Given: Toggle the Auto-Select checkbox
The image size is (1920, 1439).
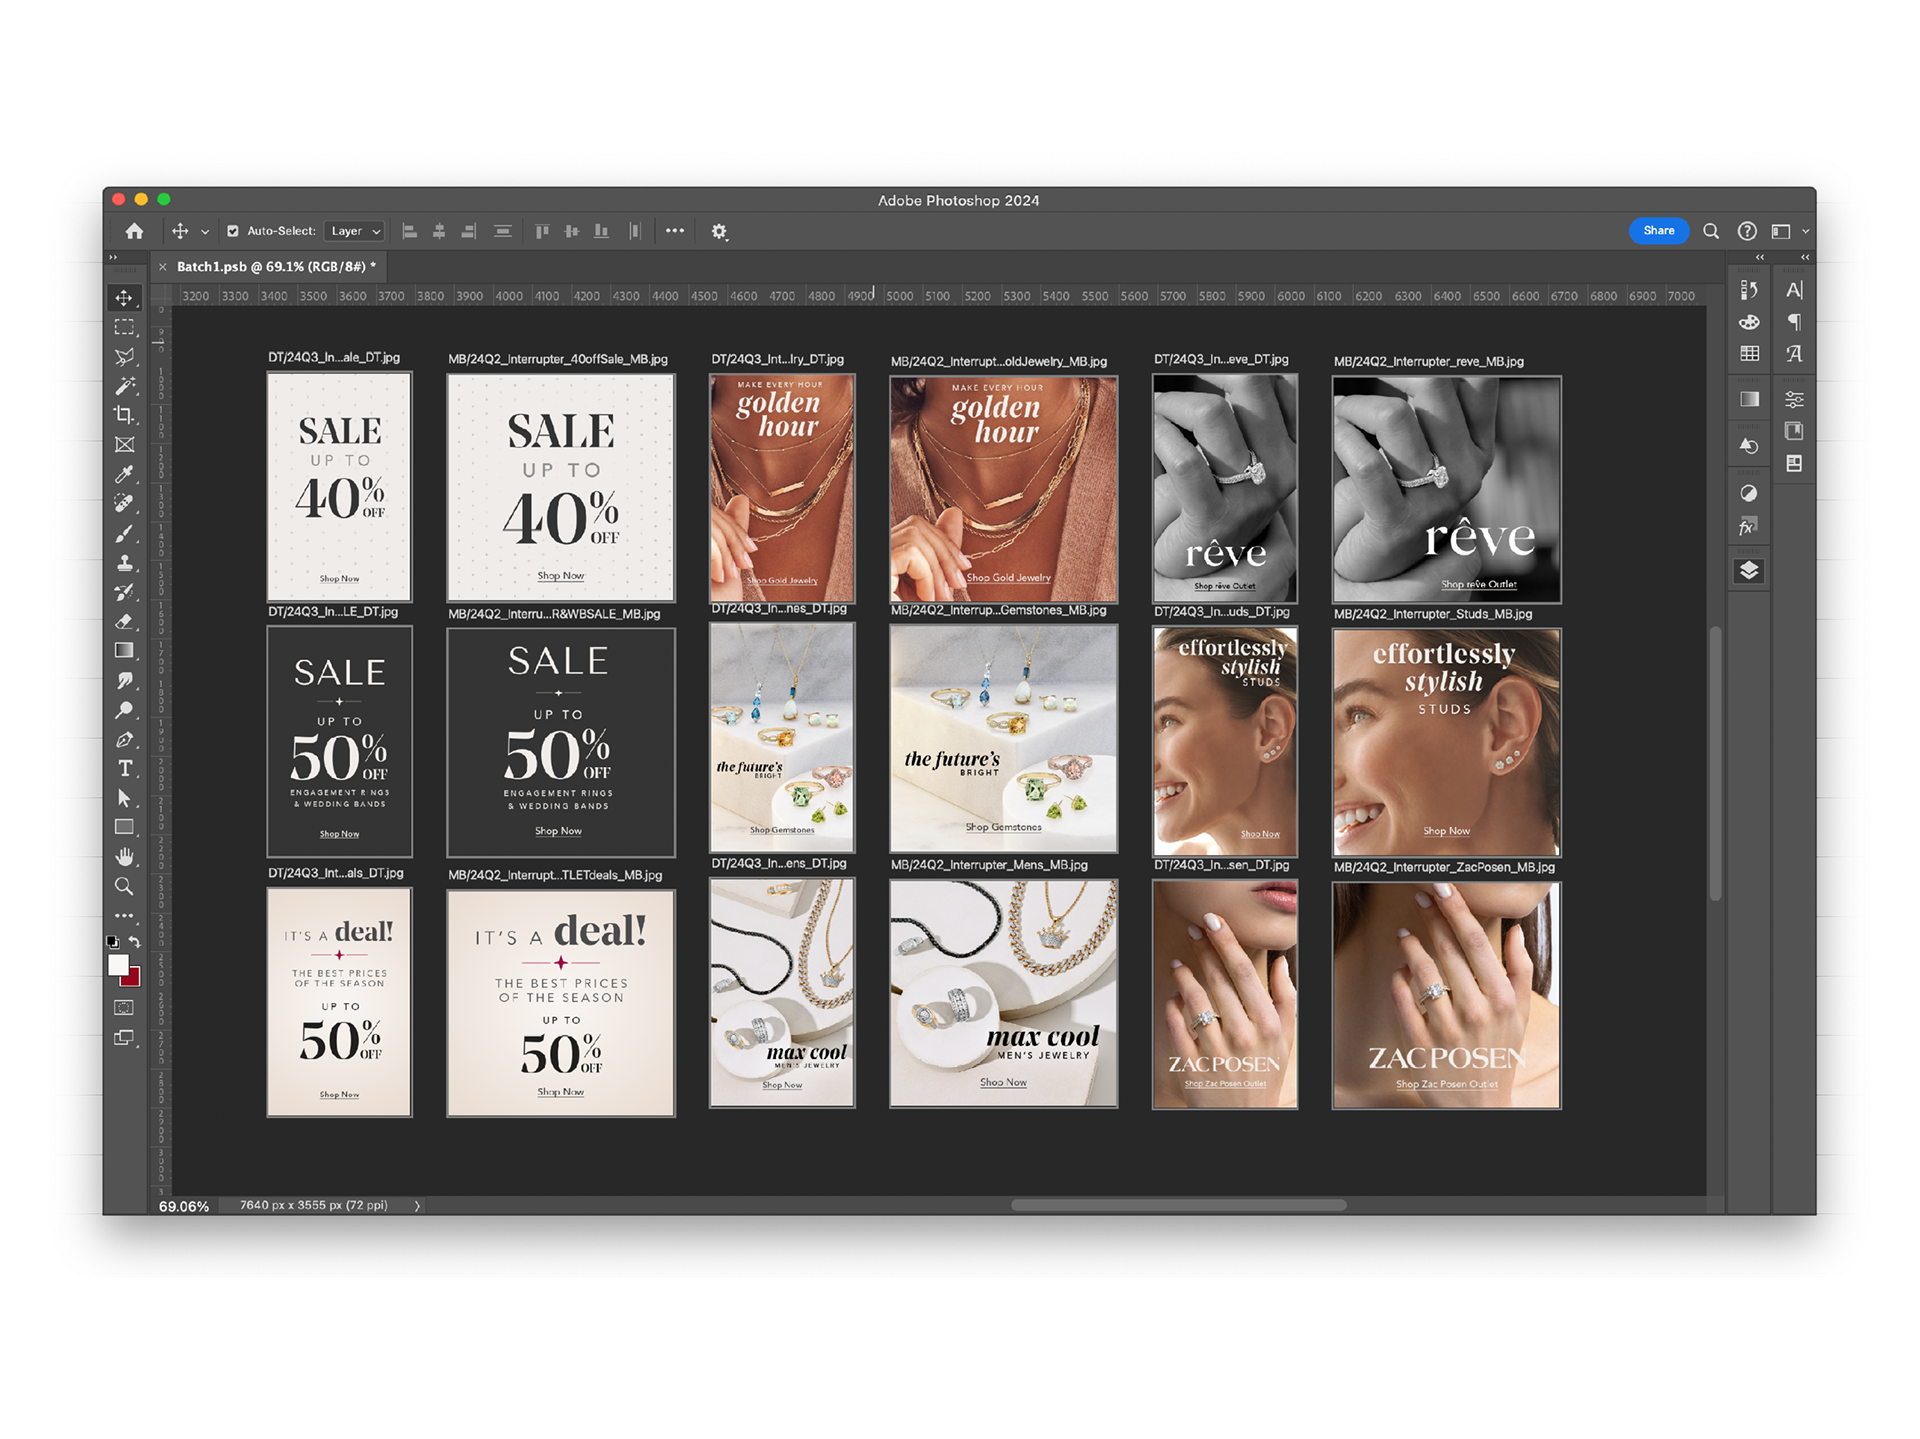Looking at the screenshot, I should click(x=233, y=231).
